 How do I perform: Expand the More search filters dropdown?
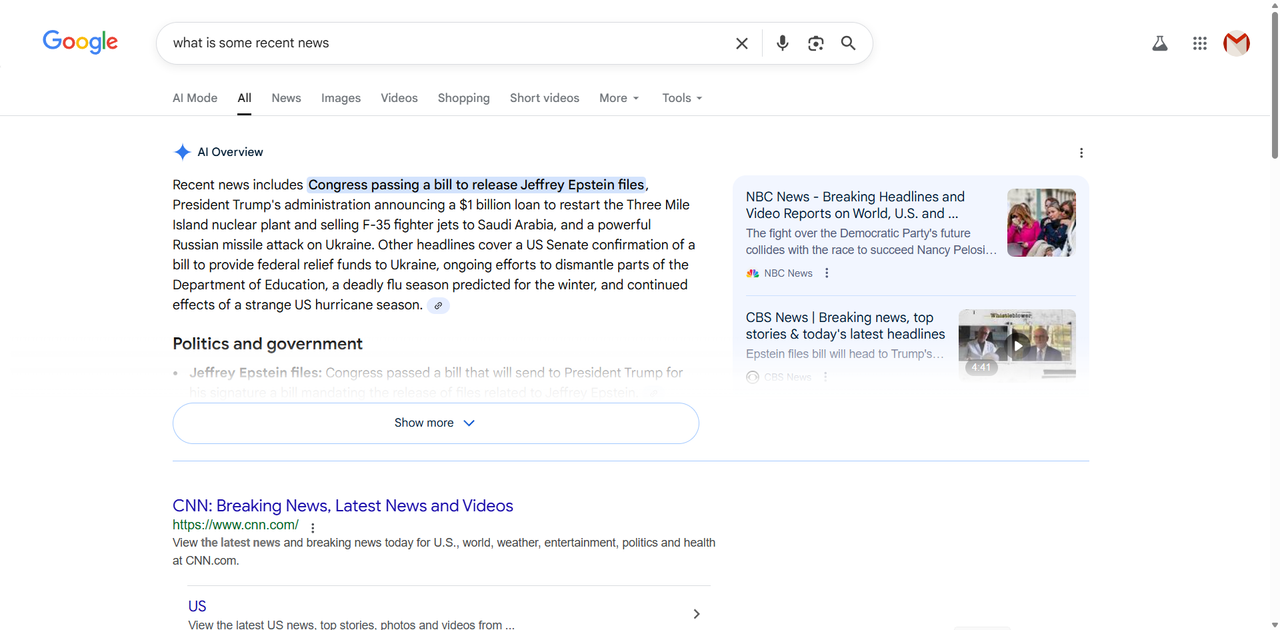[619, 98]
